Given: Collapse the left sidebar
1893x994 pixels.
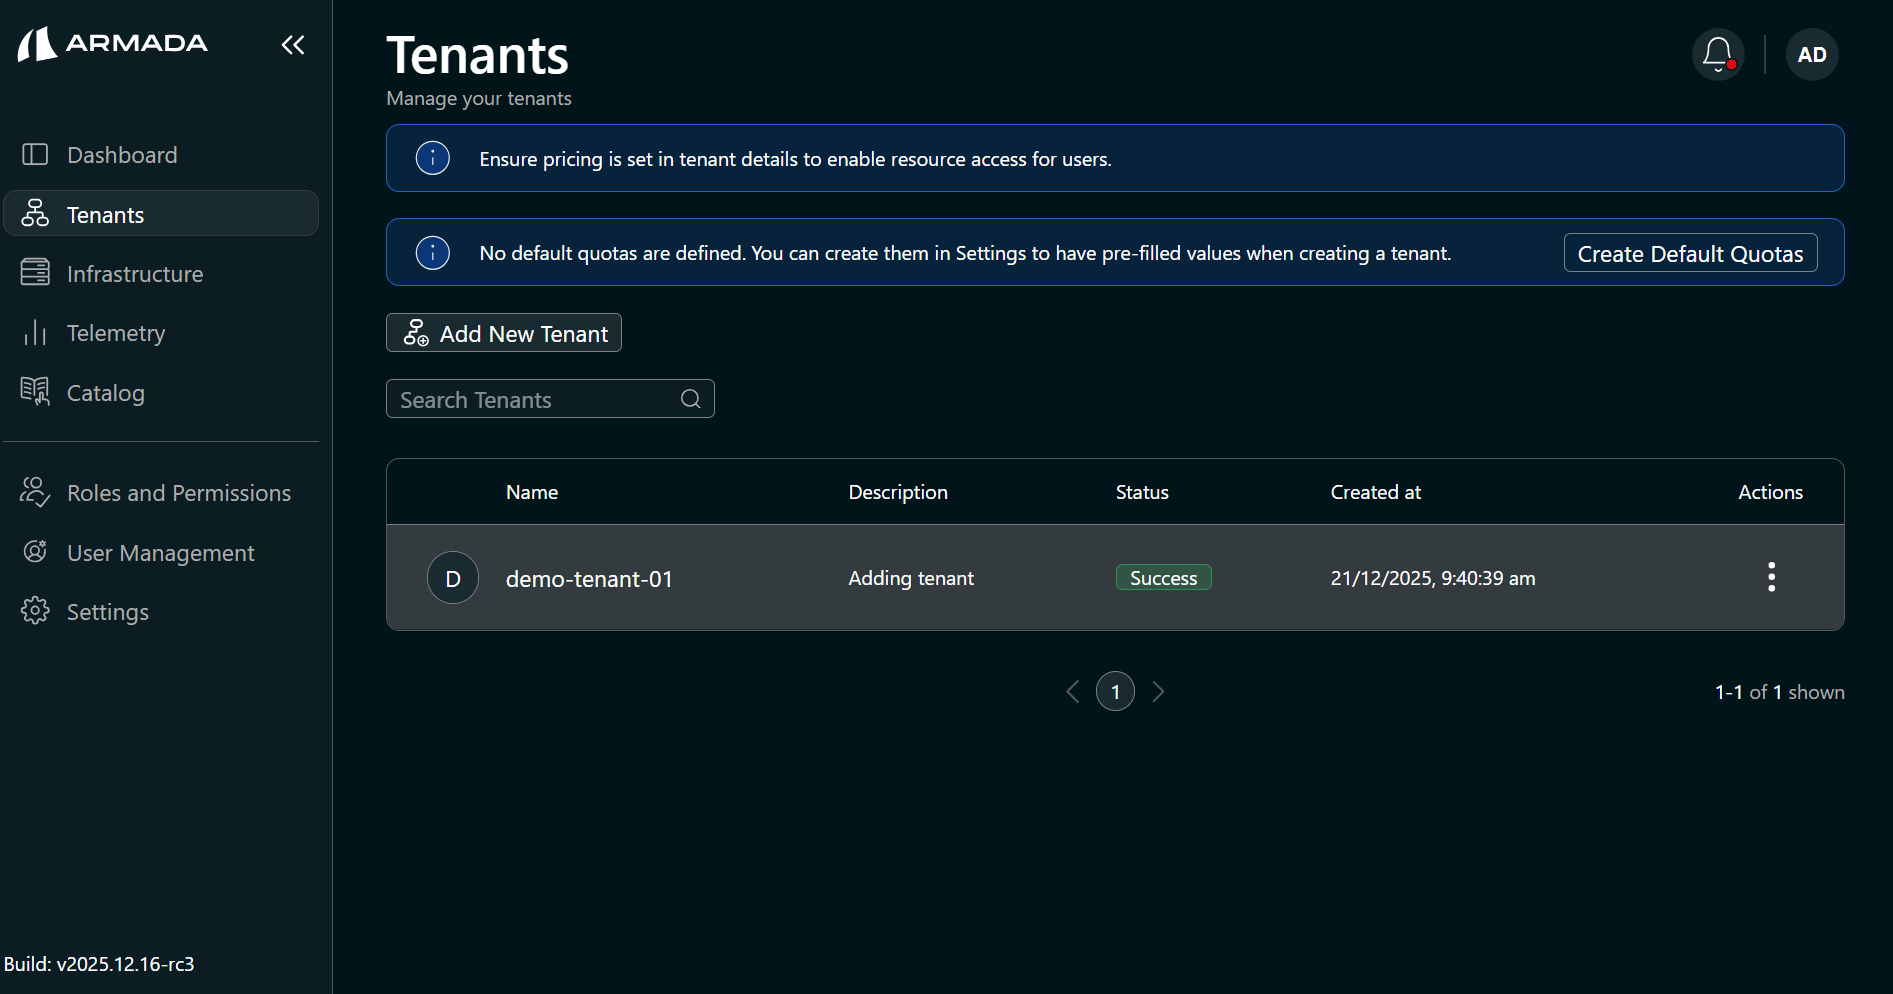Looking at the screenshot, I should (x=292, y=44).
